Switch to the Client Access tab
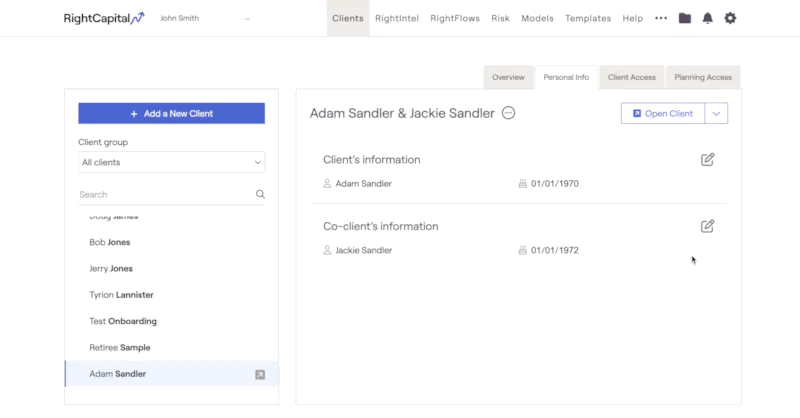Screen dimensions: 800x418 click(x=632, y=77)
